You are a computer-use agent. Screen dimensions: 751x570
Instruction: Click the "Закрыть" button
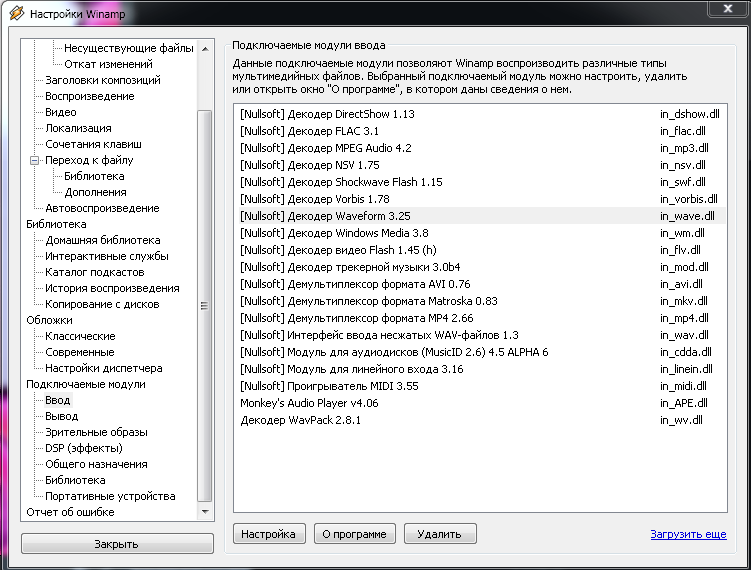coord(117,544)
